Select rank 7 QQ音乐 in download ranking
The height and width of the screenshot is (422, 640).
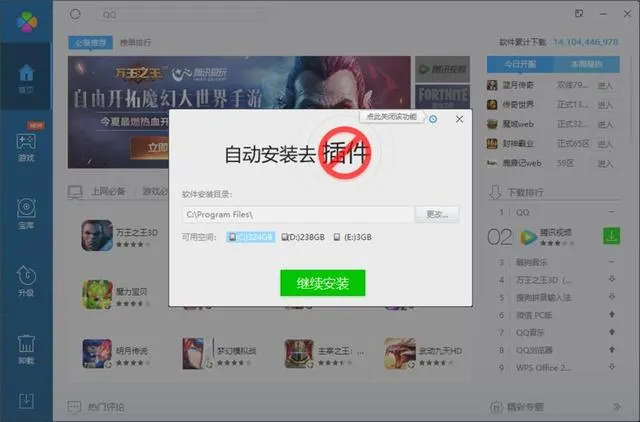tap(530, 333)
